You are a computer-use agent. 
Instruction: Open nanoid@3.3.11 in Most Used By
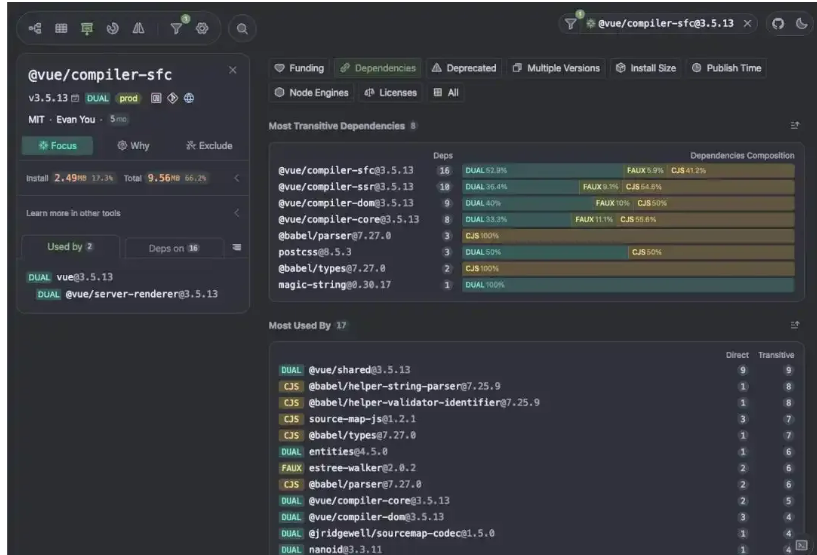click(345, 550)
